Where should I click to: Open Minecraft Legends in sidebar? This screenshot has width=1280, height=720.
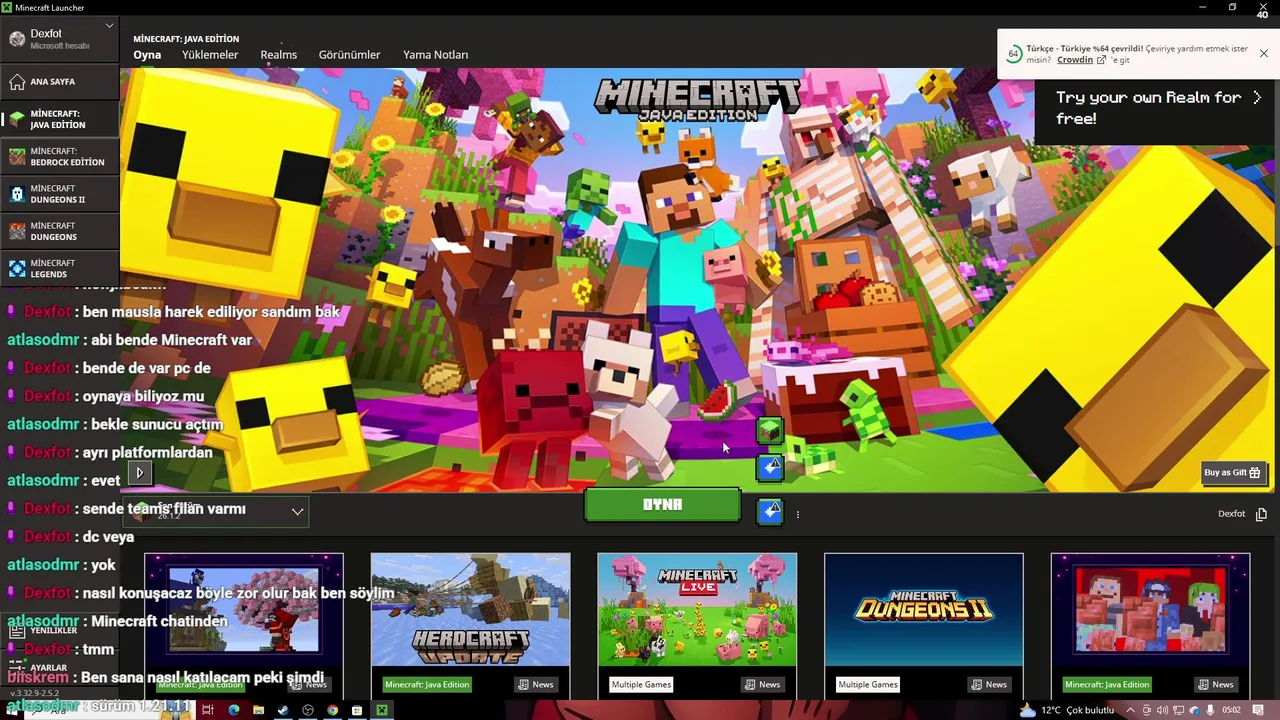[x=60, y=269]
